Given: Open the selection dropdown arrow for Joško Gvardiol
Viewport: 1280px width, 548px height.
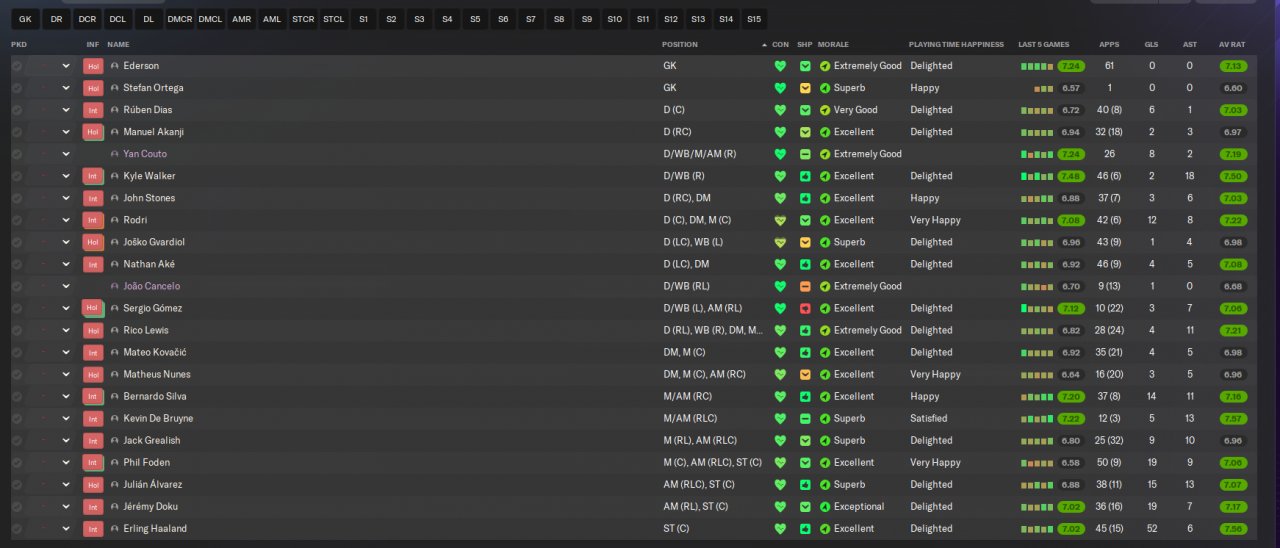Looking at the screenshot, I should [66, 242].
